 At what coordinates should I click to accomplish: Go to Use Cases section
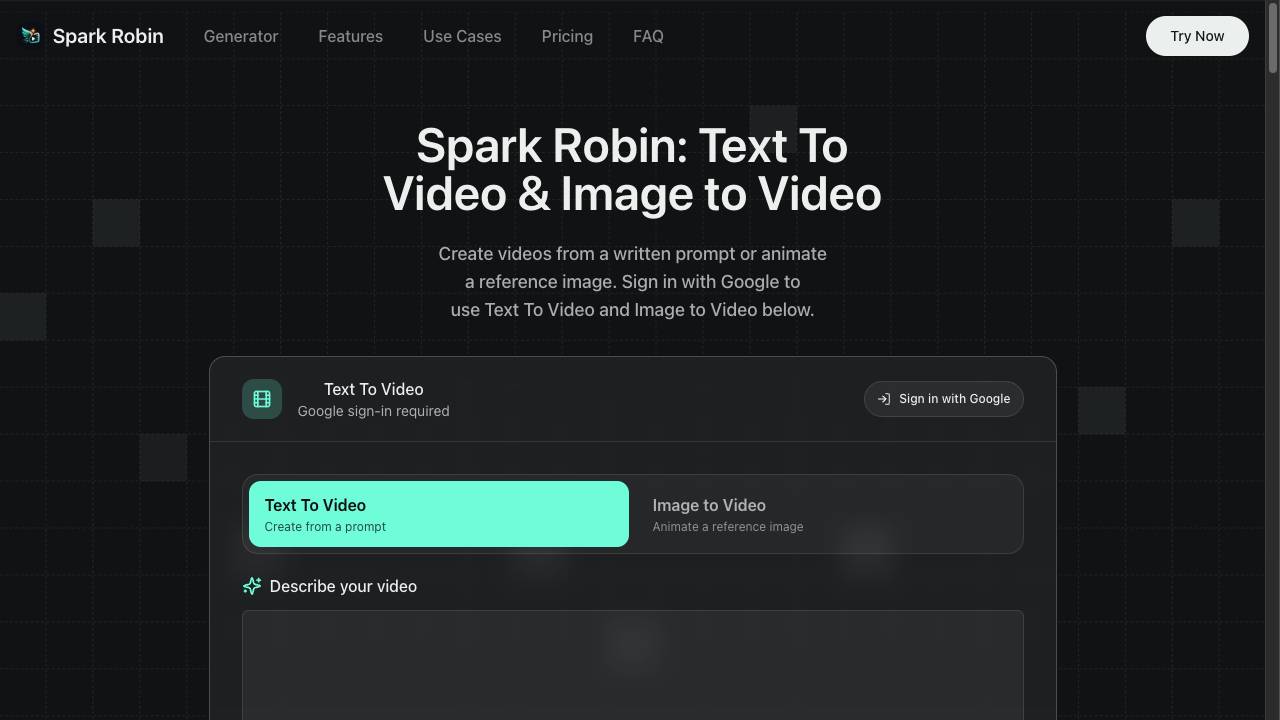pyautogui.click(x=462, y=36)
